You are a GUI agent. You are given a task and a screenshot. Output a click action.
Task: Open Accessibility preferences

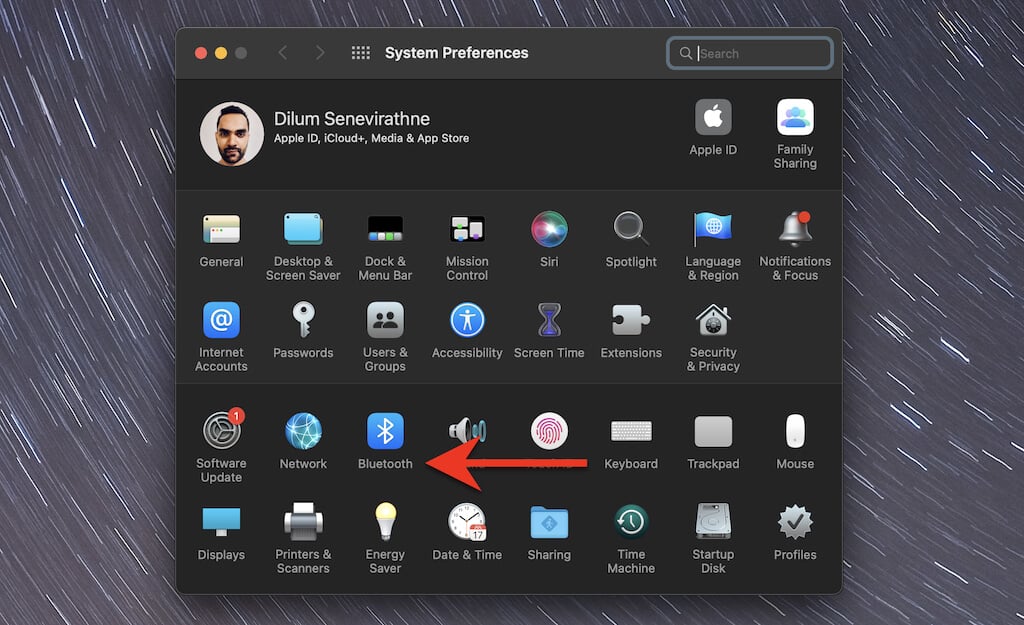click(467, 320)
